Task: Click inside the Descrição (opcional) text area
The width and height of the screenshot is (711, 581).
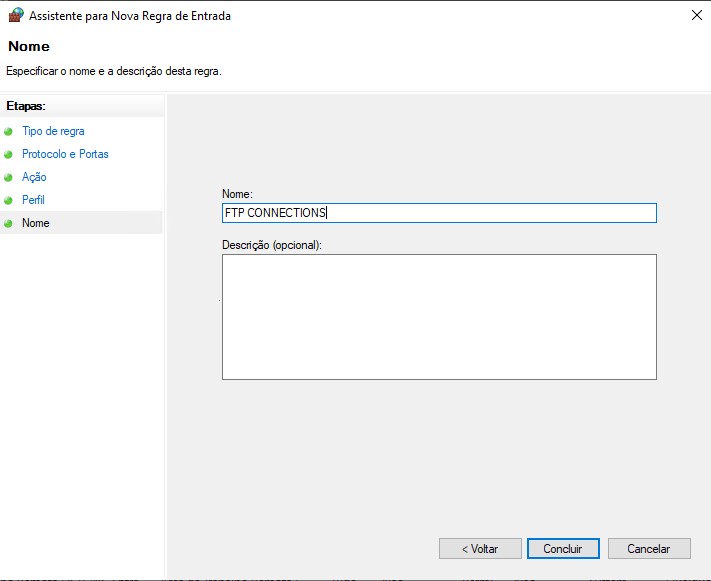Action: click(438, 316)
